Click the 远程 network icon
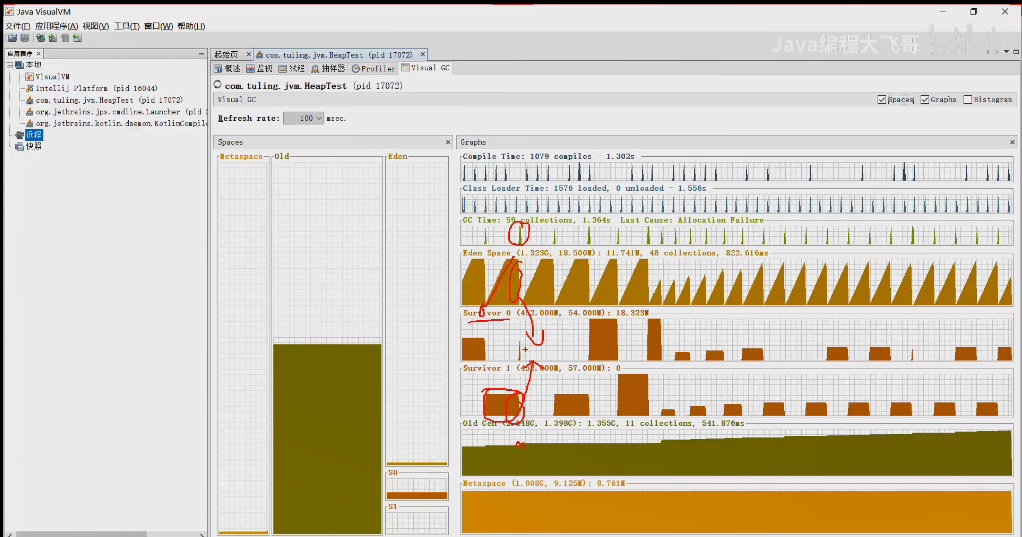 click(x=20, y=135)
